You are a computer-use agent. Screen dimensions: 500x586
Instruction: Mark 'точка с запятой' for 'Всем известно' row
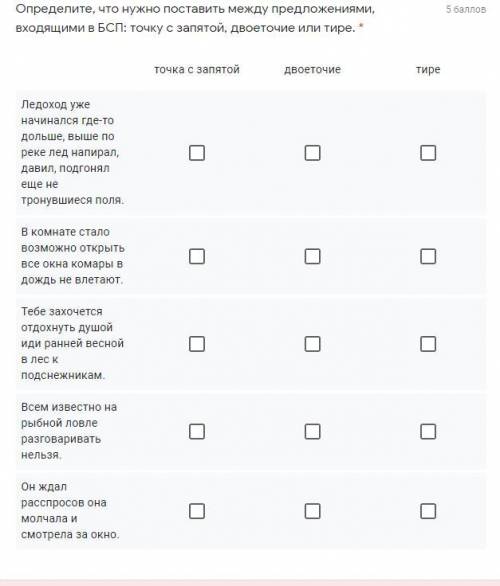197,431
